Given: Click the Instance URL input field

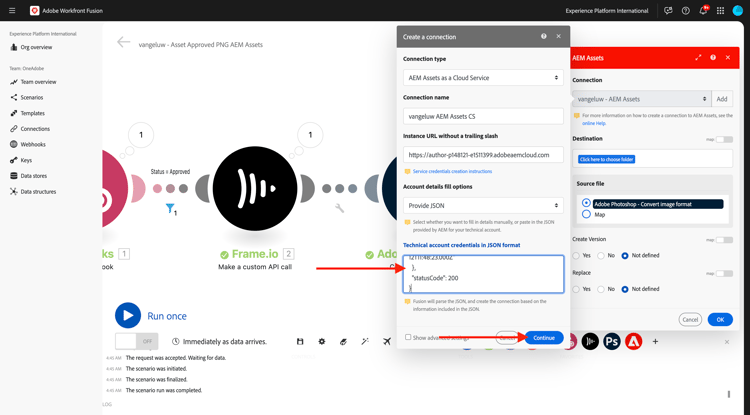Looking at the screenshot, I should pos(483,155).
